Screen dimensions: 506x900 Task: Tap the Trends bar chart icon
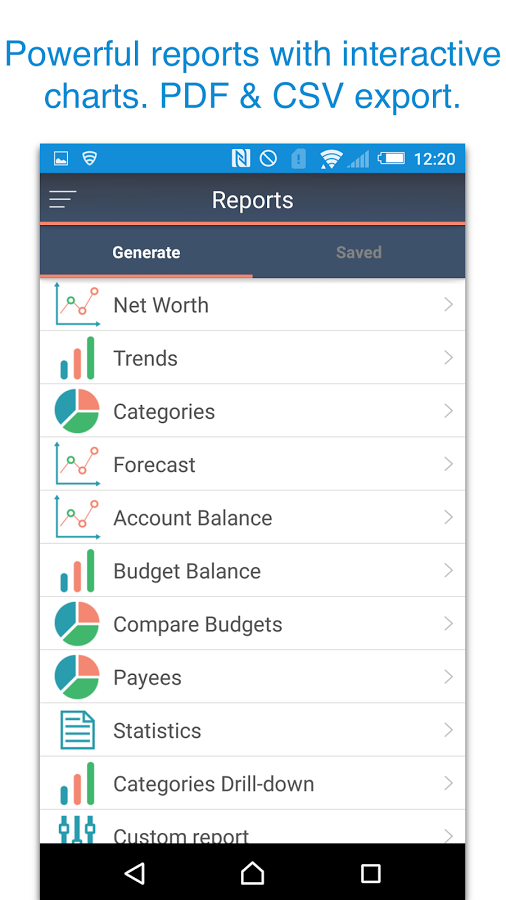pos(77,358)
